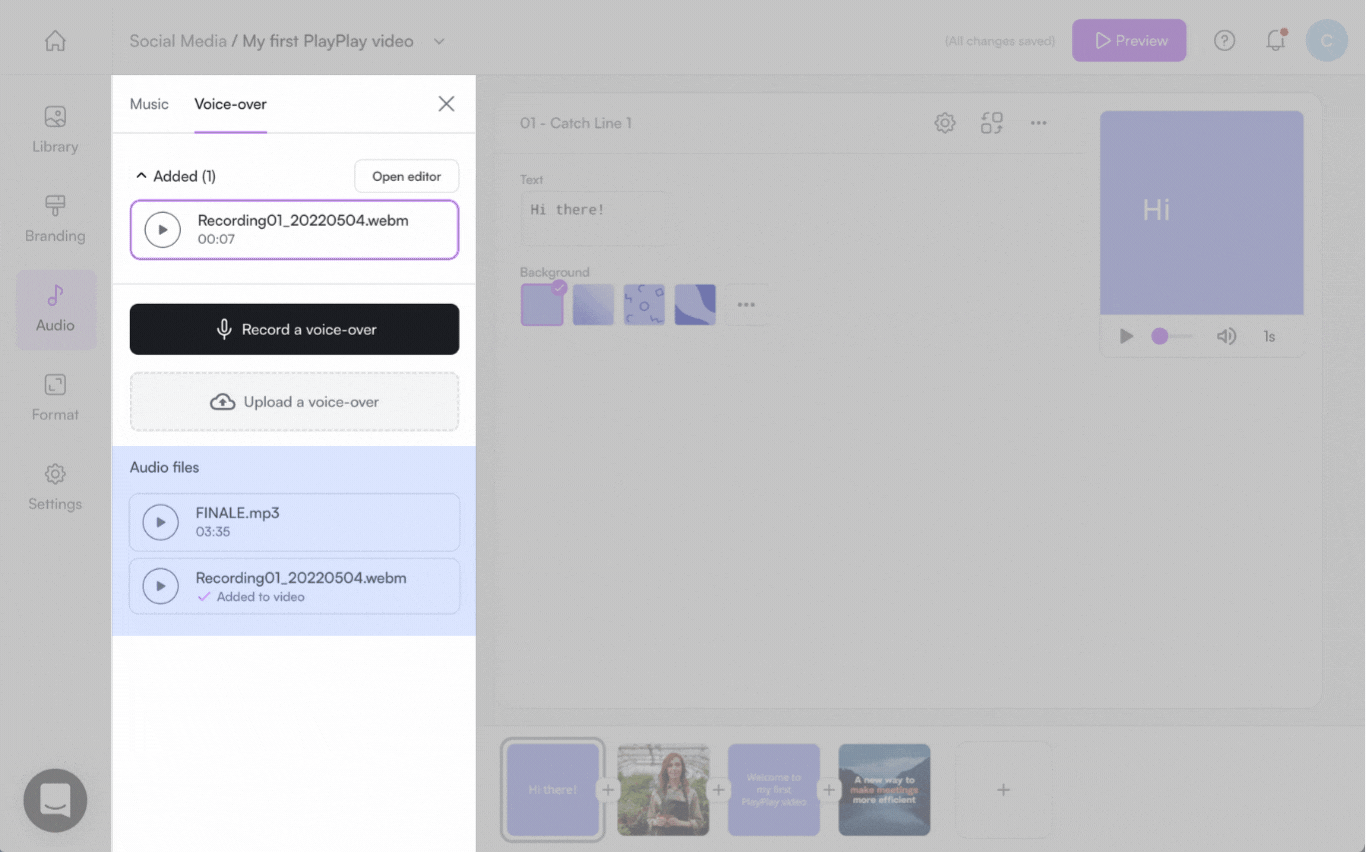Collapse the Added (1) section
The width and height of the screenshot is (1366, 852).
(141, 176)
